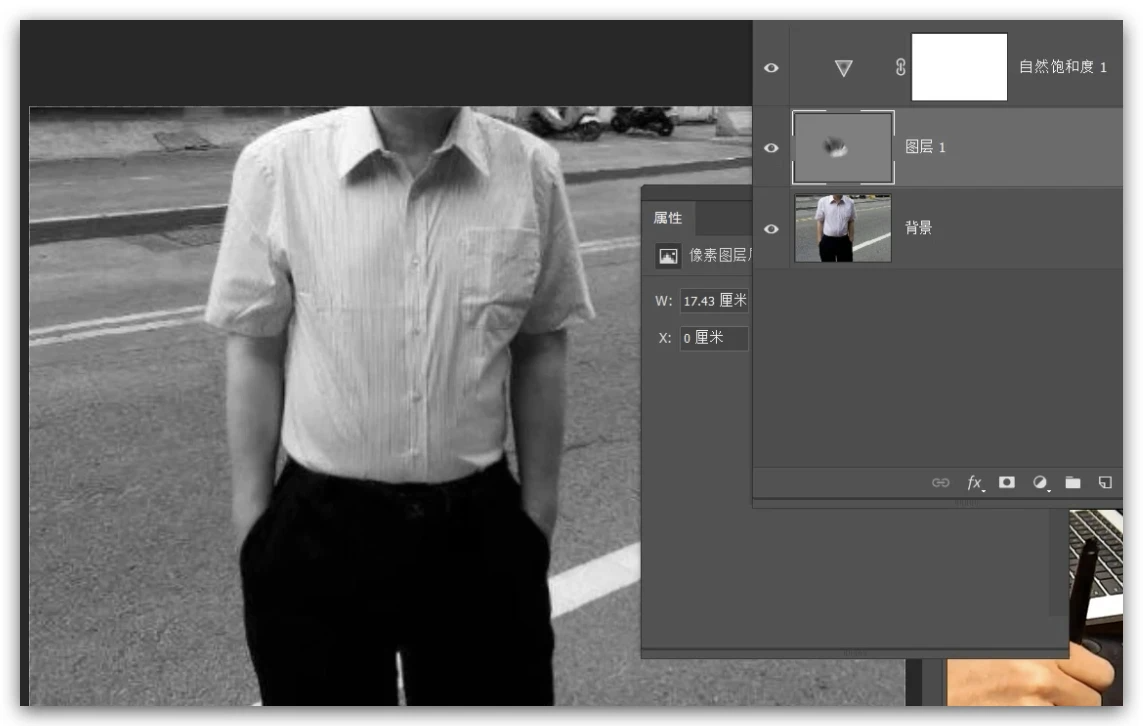The image size is (1143, 726).
Task: Hide the 自然饱和度 1 adjustment layer
Action: [771, 68]
